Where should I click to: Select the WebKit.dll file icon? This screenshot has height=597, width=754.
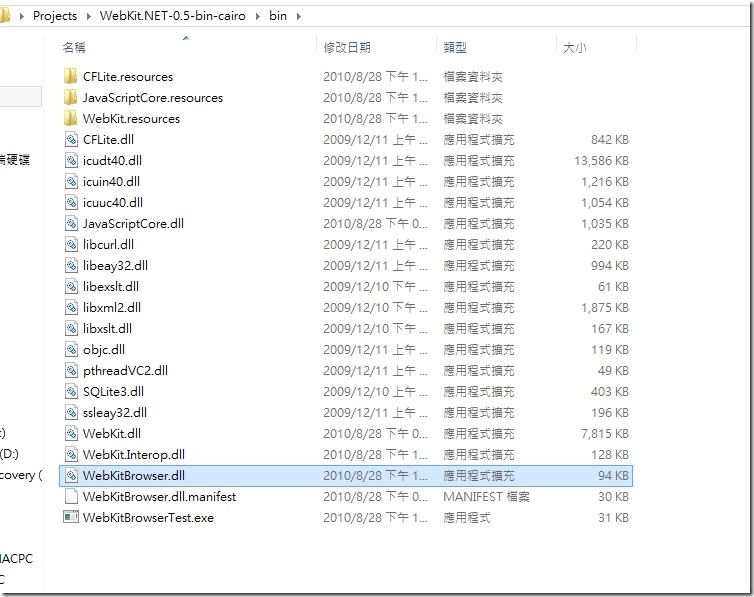[71, 433]
